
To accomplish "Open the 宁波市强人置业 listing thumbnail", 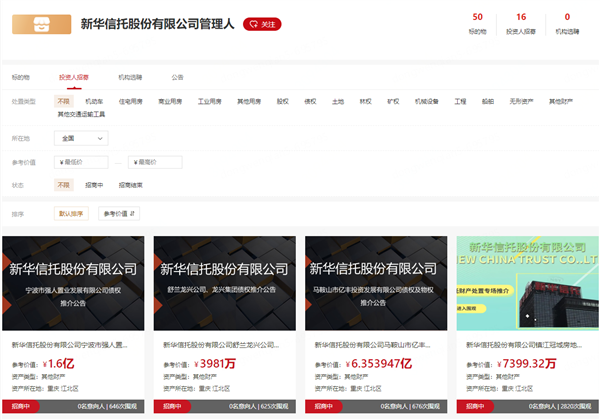I will [x=73, y=282].
